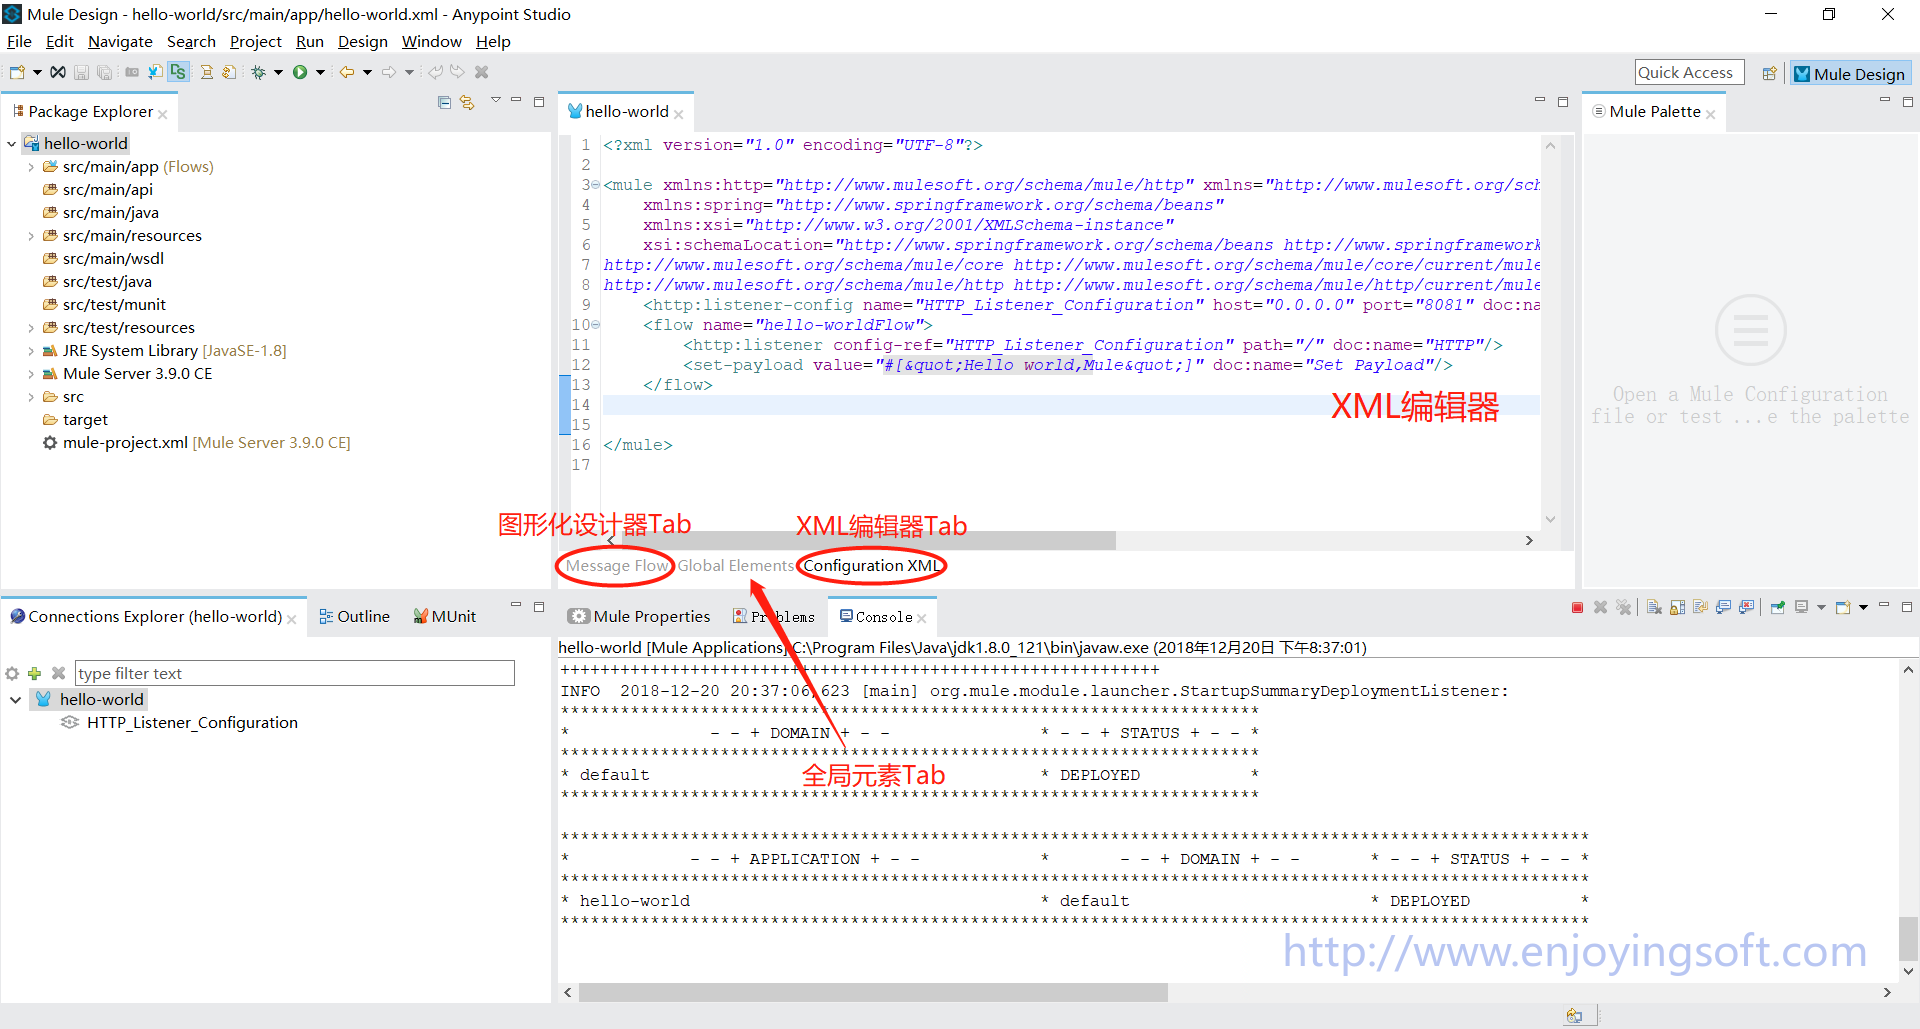Screen dimensions: 1920x1029
Task: Collapse the hello-world project tree
Action: [11, 144]
